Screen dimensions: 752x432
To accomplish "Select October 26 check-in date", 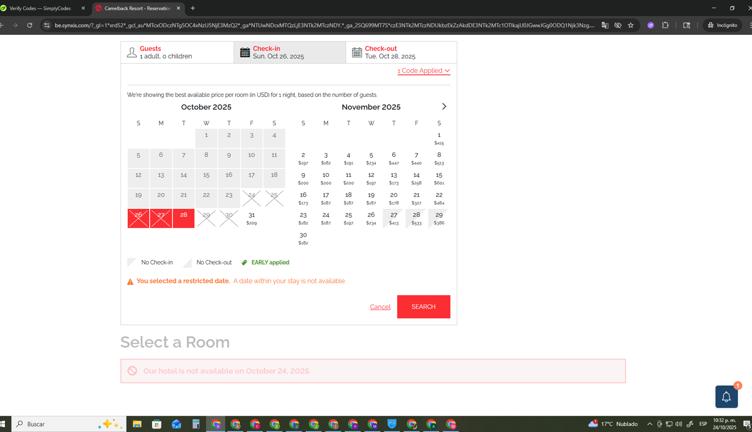I will coord(138,218).
